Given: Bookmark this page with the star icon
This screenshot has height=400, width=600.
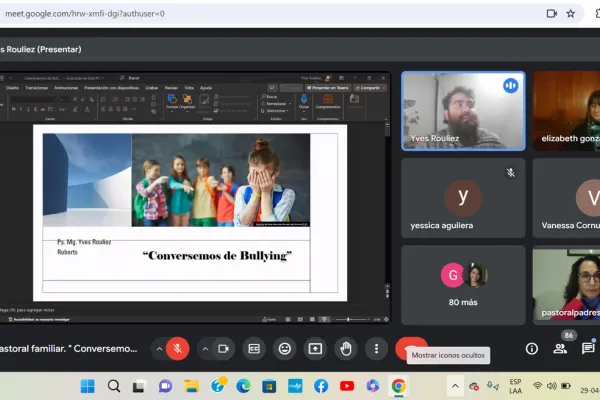Looking at the screenshot, I should [x=571, y=14].
